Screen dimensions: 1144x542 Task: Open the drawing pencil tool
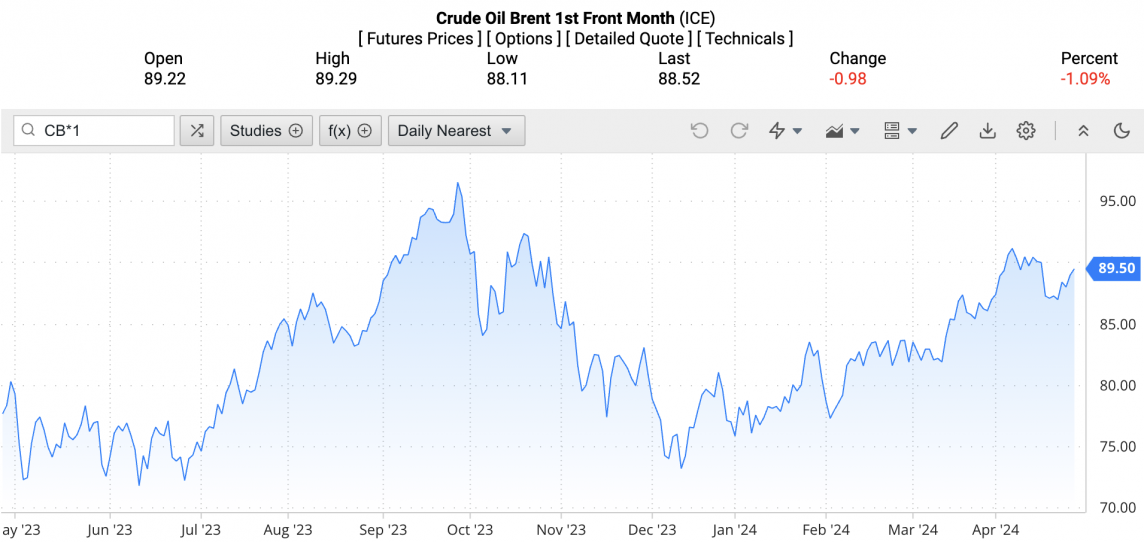(x=949, y=131)
